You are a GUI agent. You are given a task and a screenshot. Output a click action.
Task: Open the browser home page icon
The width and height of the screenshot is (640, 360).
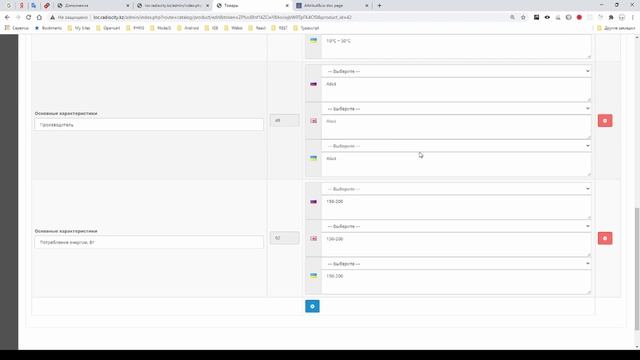click(39, 17)
